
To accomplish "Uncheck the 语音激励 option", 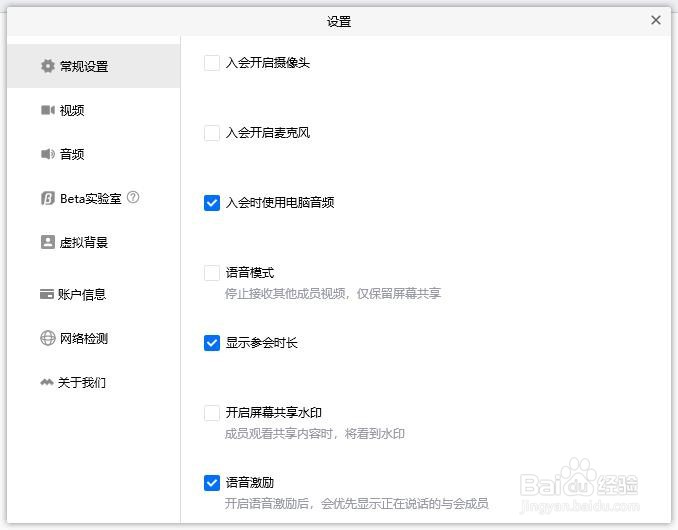I will click(x=212, y=483).
